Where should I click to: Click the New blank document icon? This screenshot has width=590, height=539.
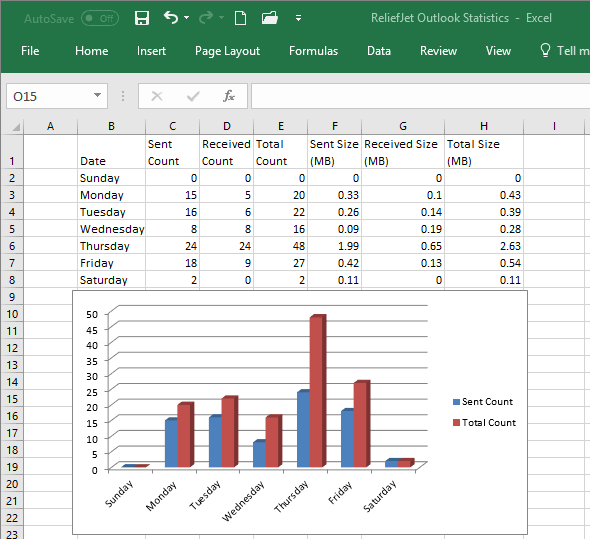click(x=240, y=18)
